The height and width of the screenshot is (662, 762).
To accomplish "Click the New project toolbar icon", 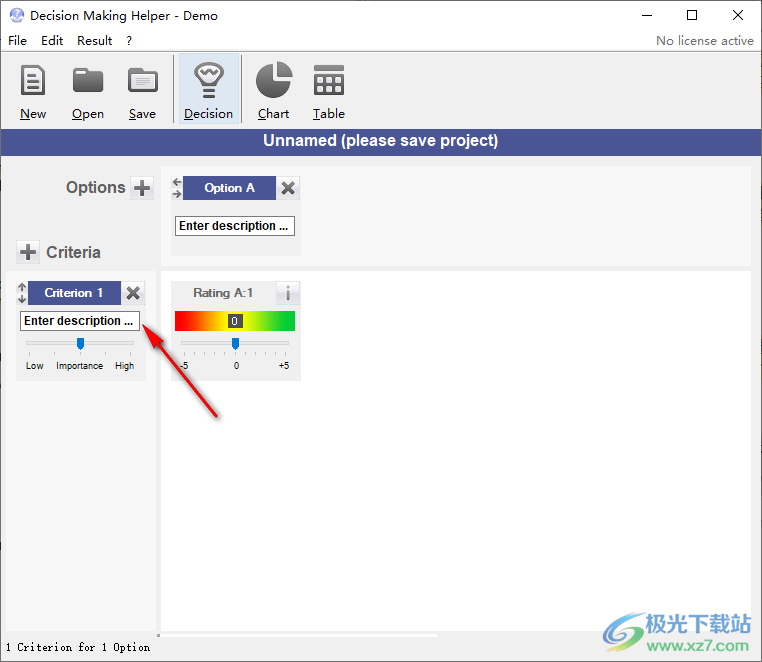I will [x=33, y=90].
